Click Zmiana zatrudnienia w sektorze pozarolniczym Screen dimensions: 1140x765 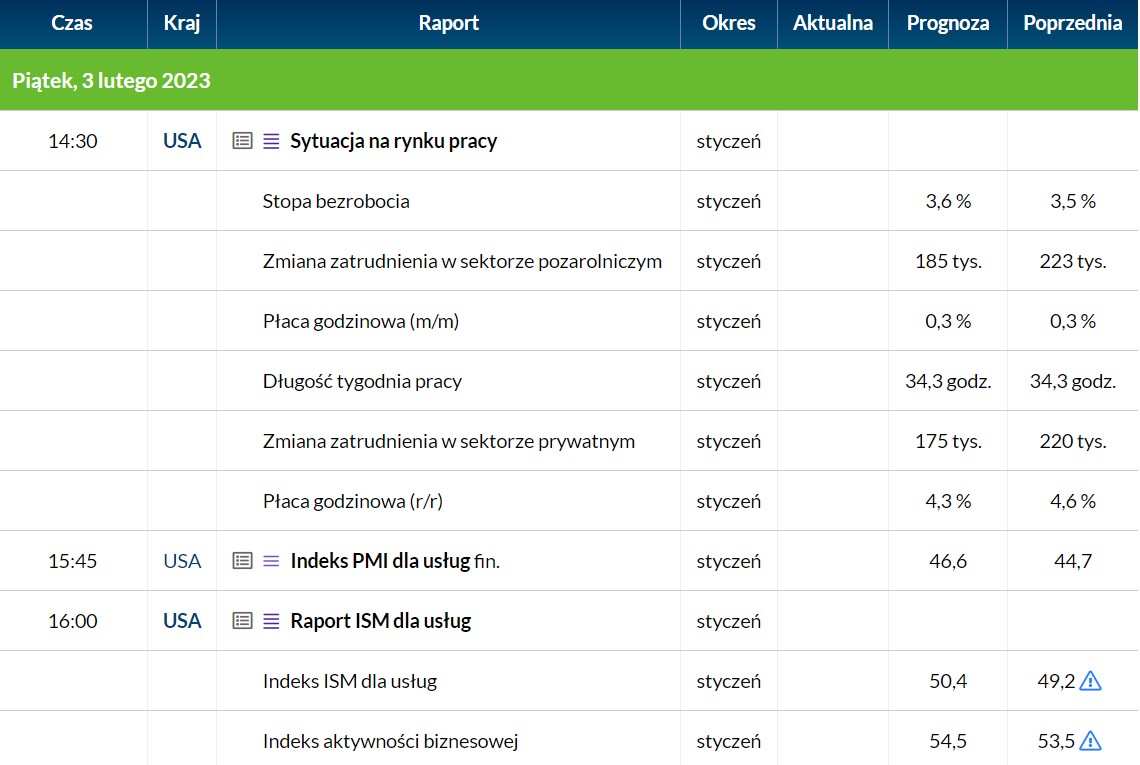(x=462, y=261)
